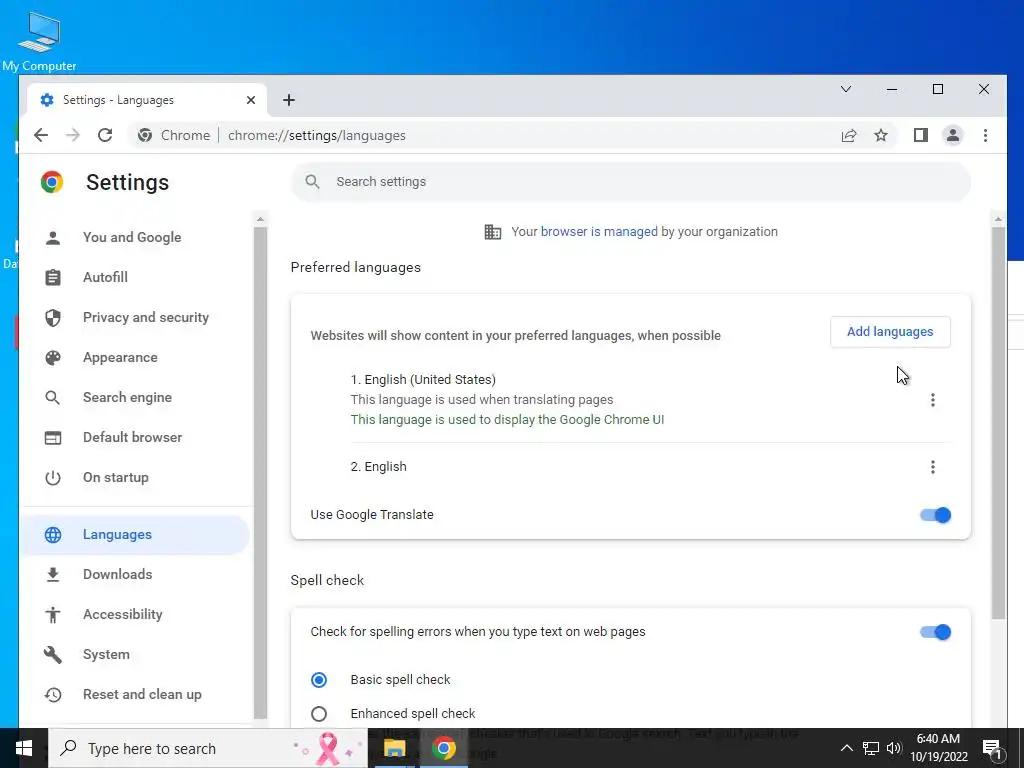Viewport: 1024px width, 768px height.
Task: Click the Accessibility figure icon
Action: 53,615
